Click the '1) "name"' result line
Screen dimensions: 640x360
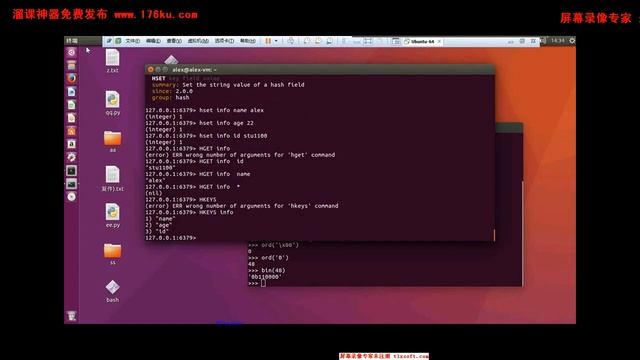pos(160,219)
